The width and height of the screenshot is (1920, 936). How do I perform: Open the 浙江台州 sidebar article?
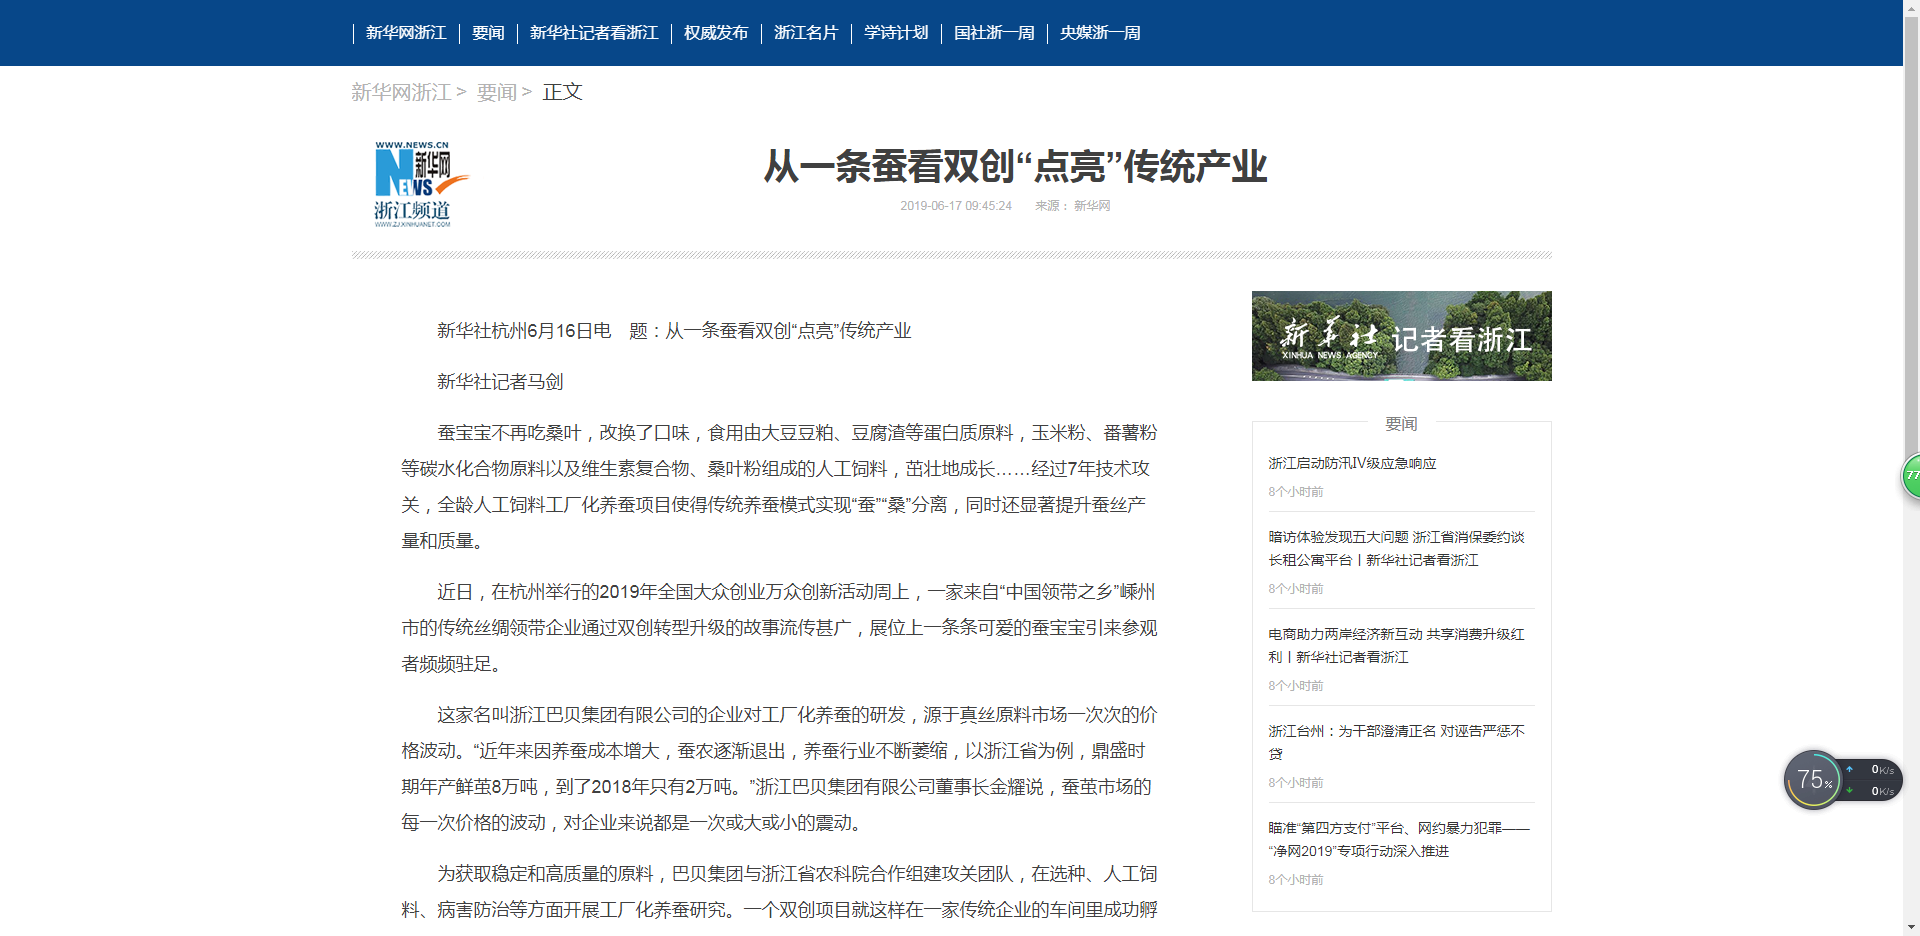(1396, 742)
